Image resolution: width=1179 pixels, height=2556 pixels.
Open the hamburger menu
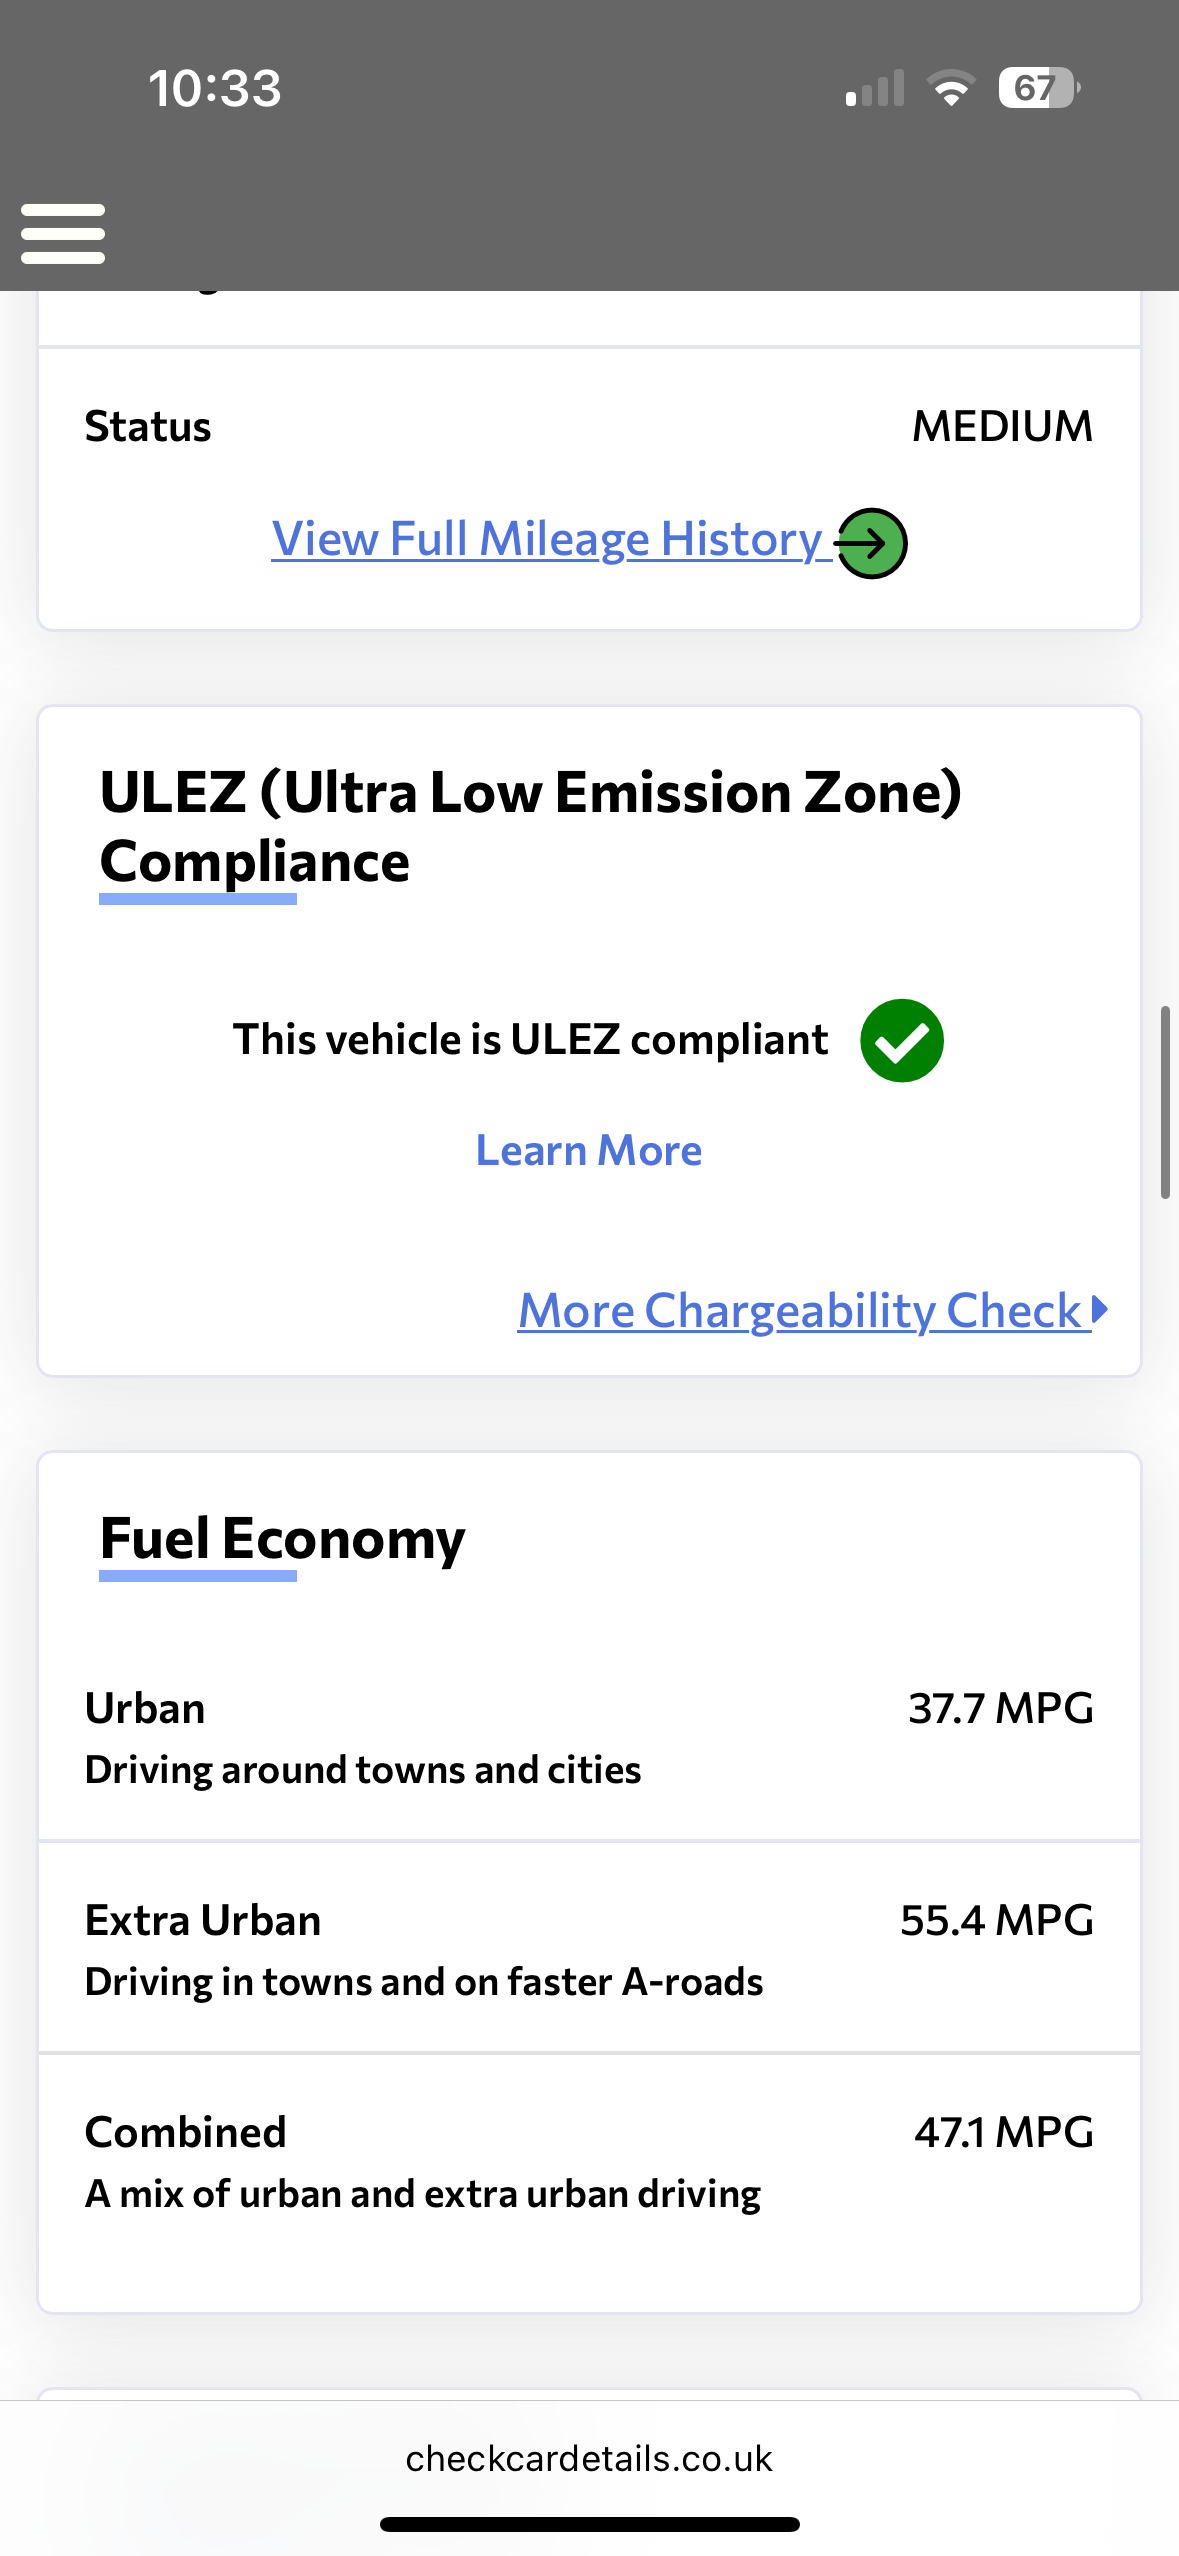63,234
